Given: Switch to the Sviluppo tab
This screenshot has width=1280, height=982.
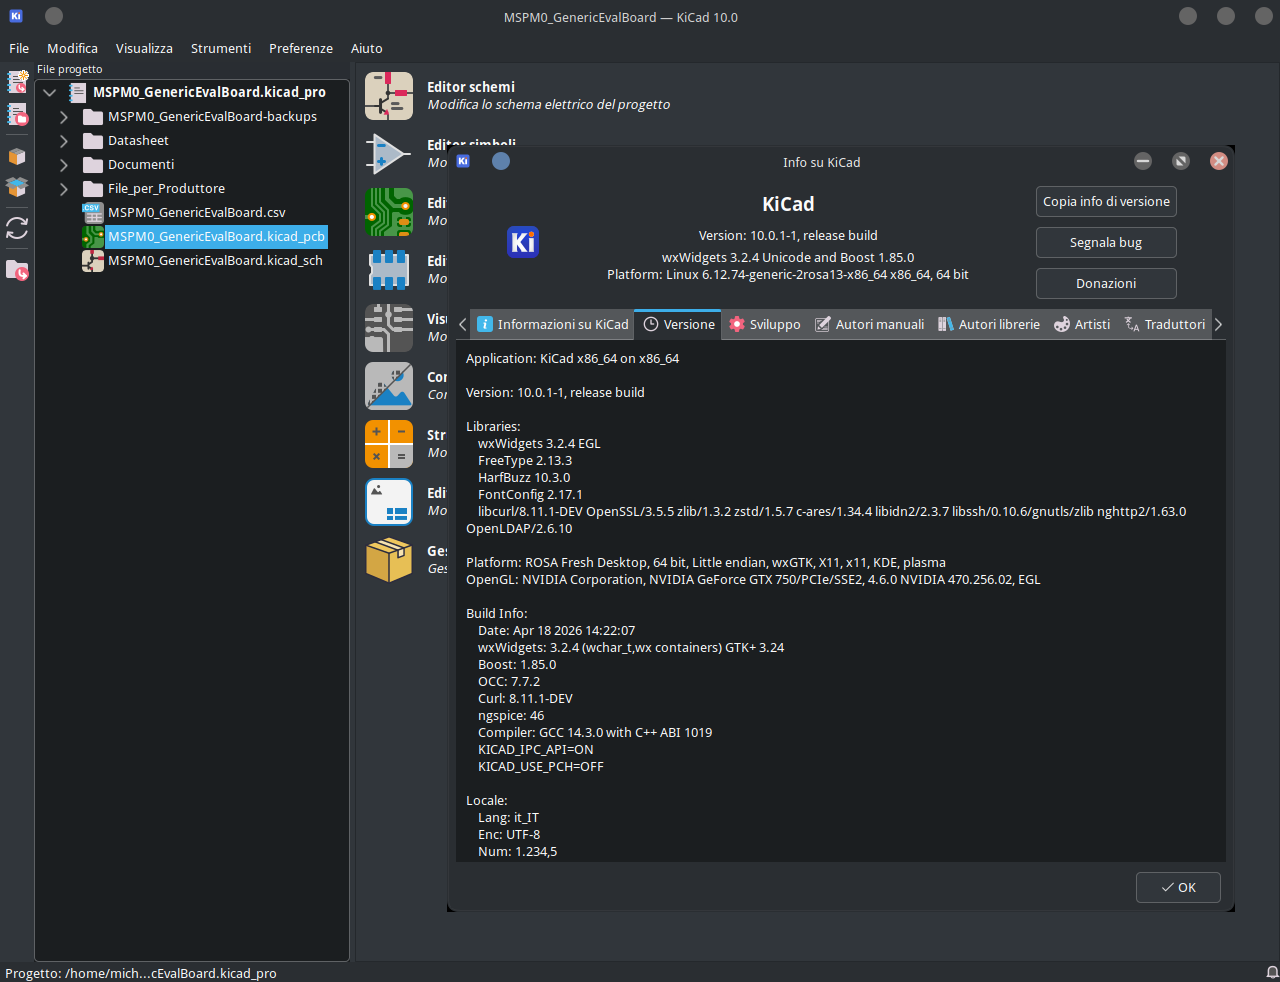Looking at the screenshot, I should click(x=764, y=324).
